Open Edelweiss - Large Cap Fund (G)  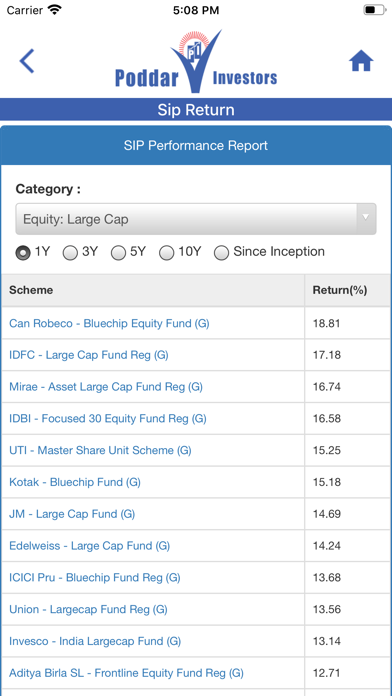[90, 546]
